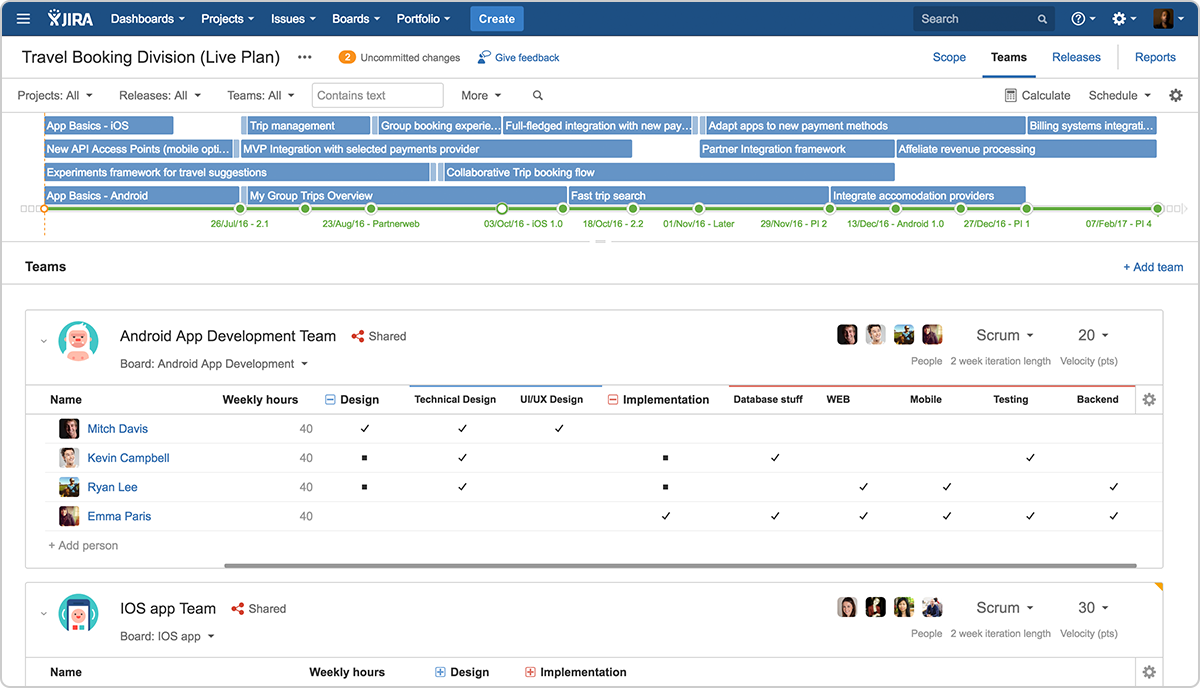Open the plan settings gear beside Schedule
This screenshot has width=1200, height=688.
point(1176,96)
